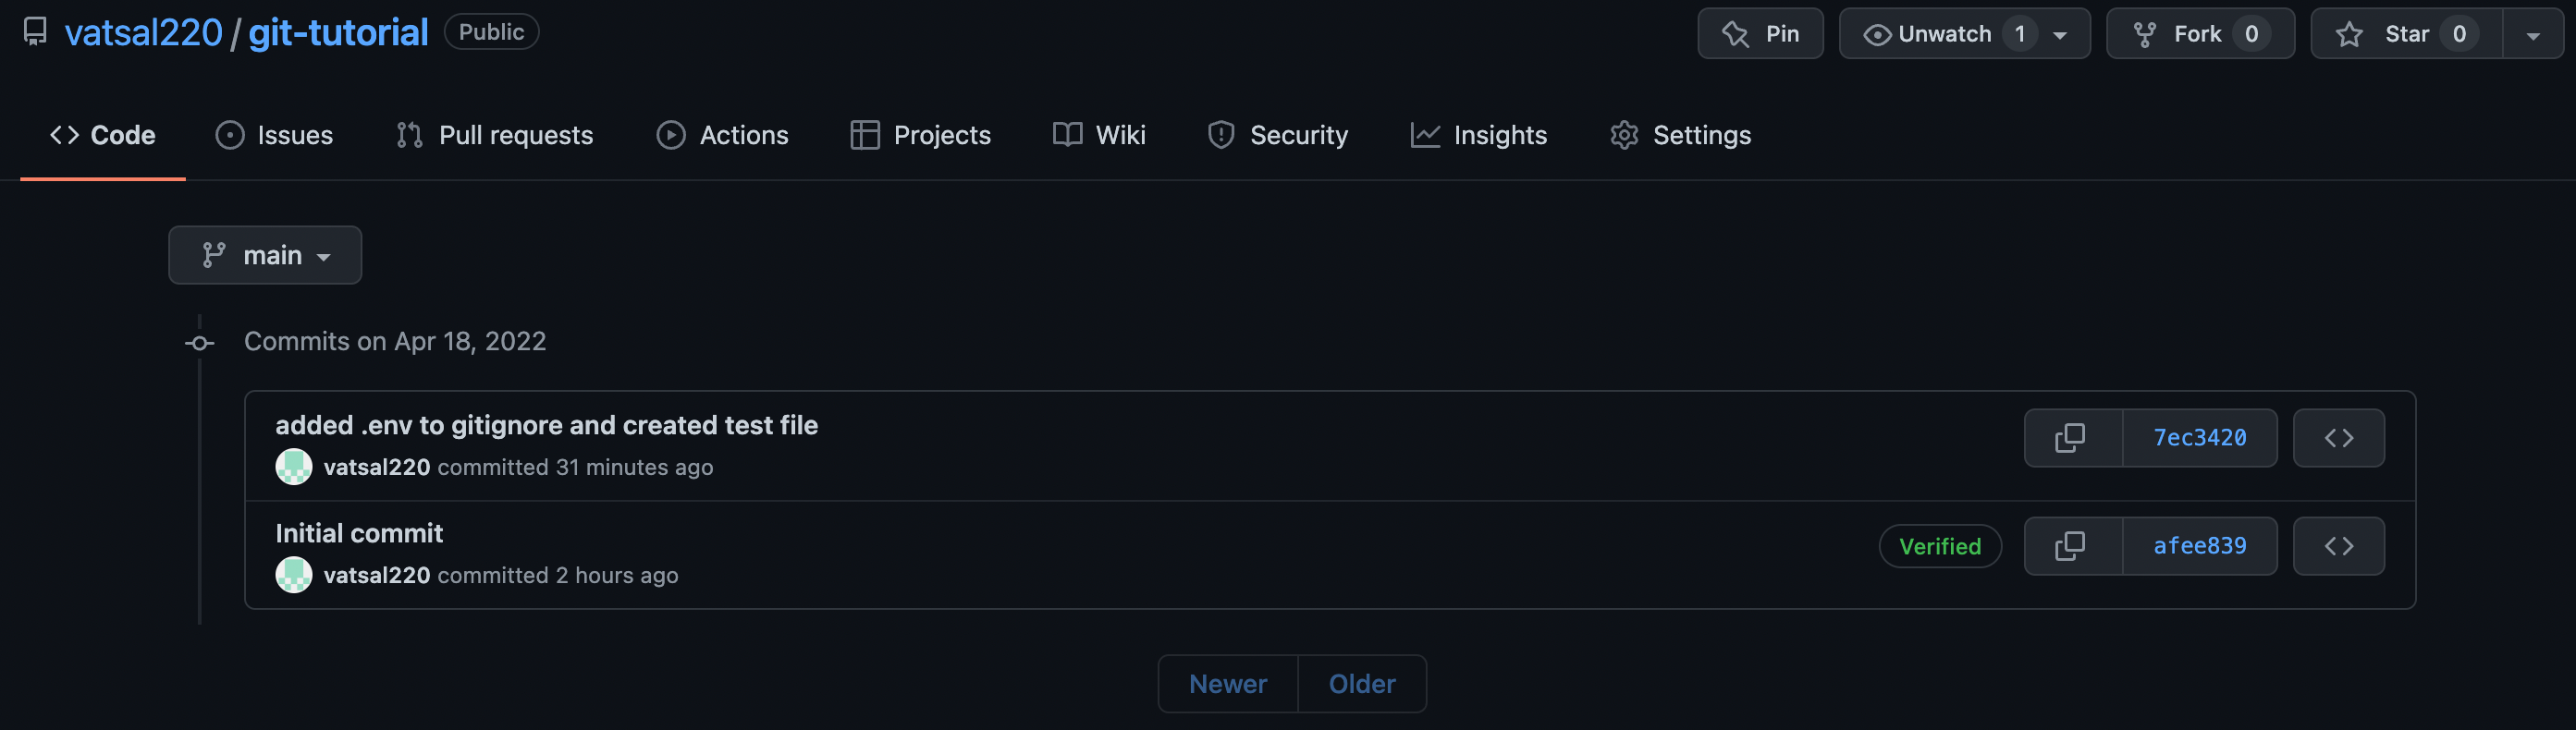Star the git-tutorial repository
The height and width of the screenshot is (730, 2576).
[x=2406, y=34]
